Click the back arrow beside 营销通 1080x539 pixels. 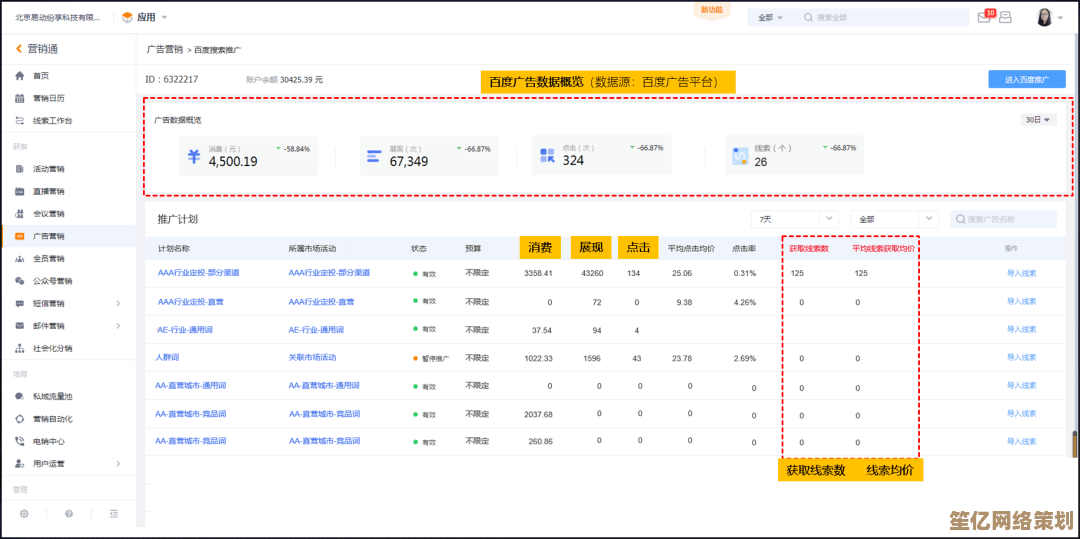tap(18, 49)
